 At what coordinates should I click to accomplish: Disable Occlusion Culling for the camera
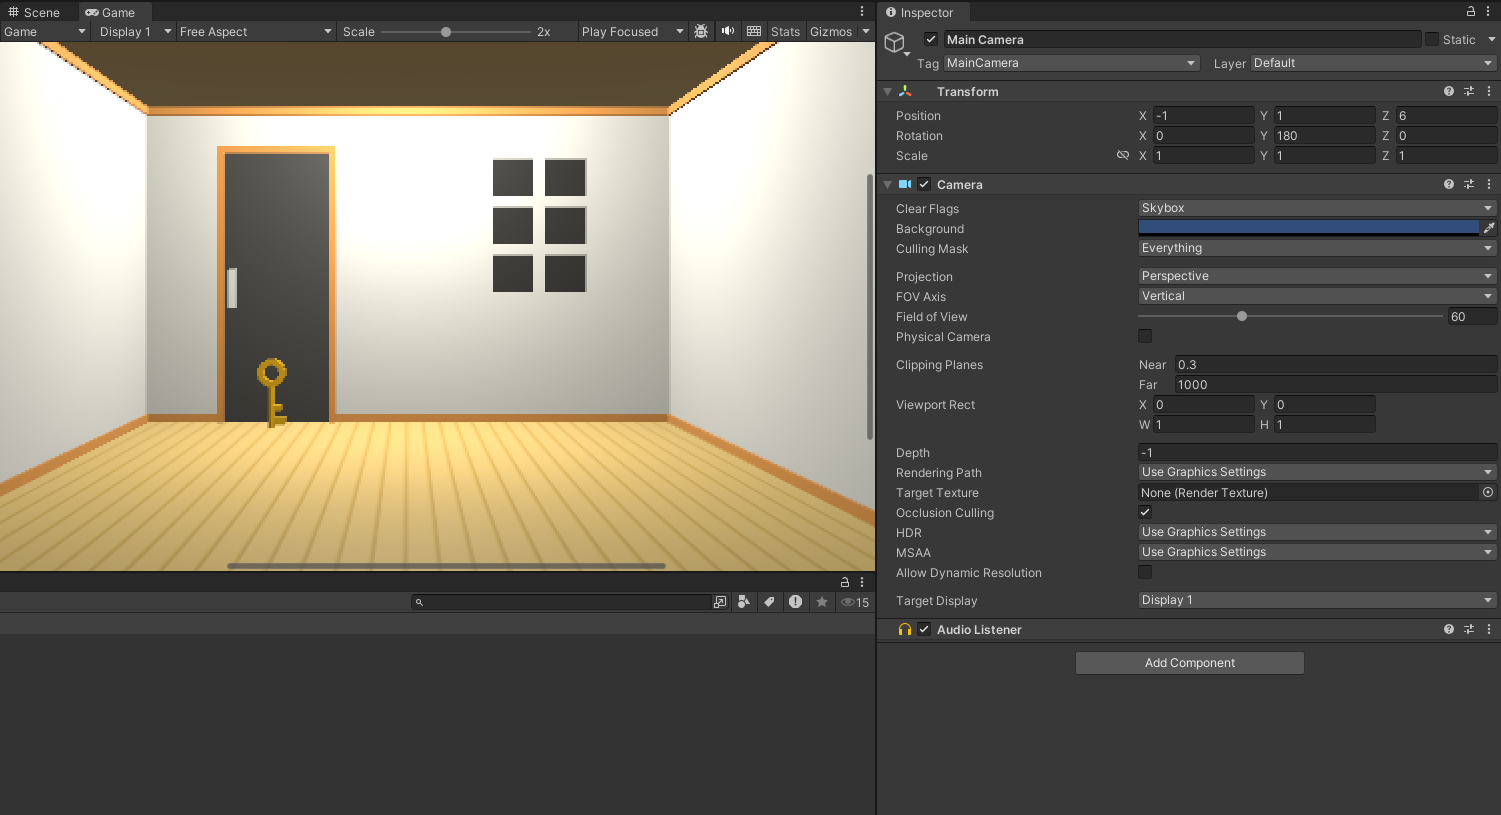[1144, 511]
